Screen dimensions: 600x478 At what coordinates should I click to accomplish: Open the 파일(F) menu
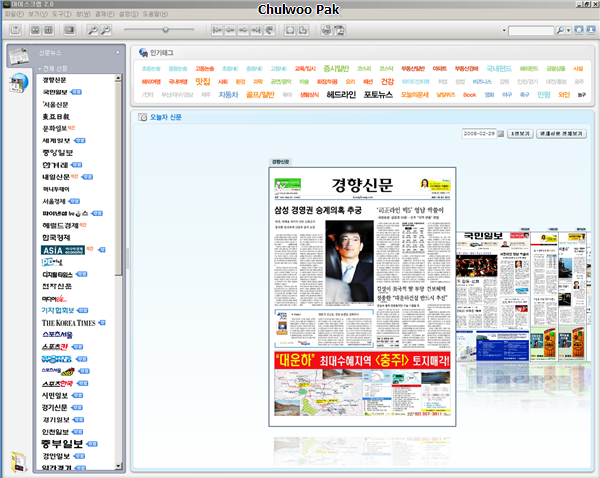(14, 14)
